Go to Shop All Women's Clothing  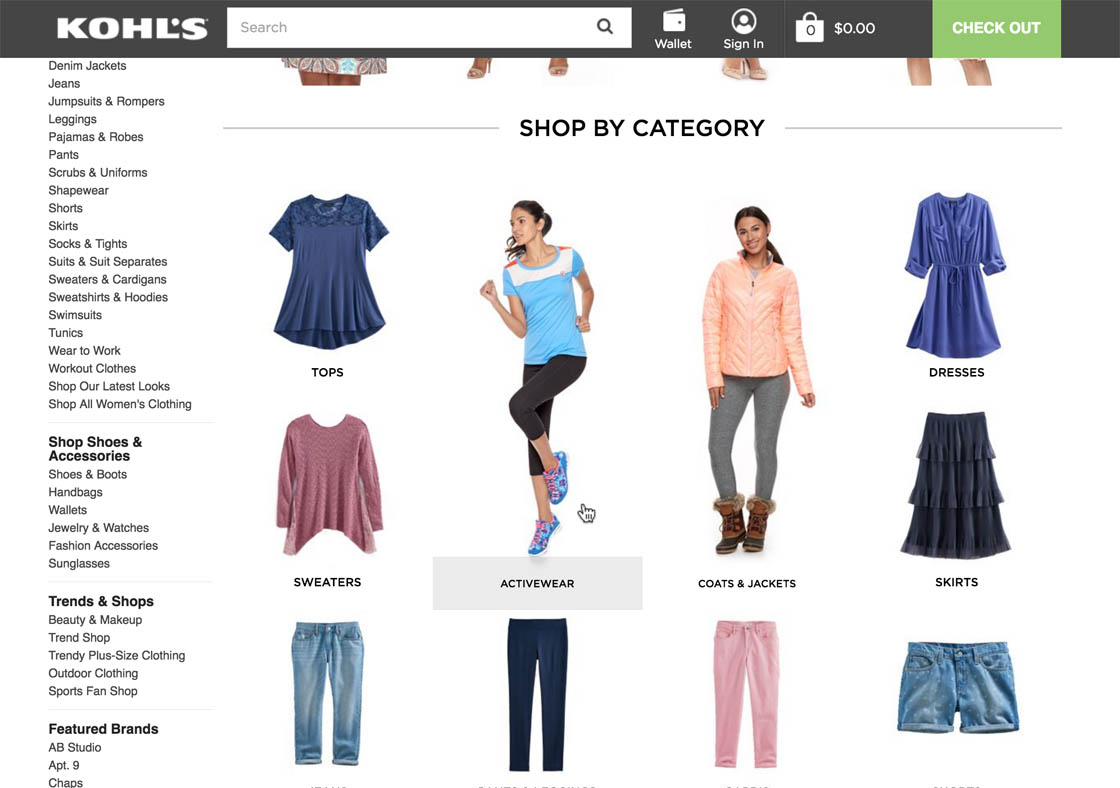tap(120, 404)
